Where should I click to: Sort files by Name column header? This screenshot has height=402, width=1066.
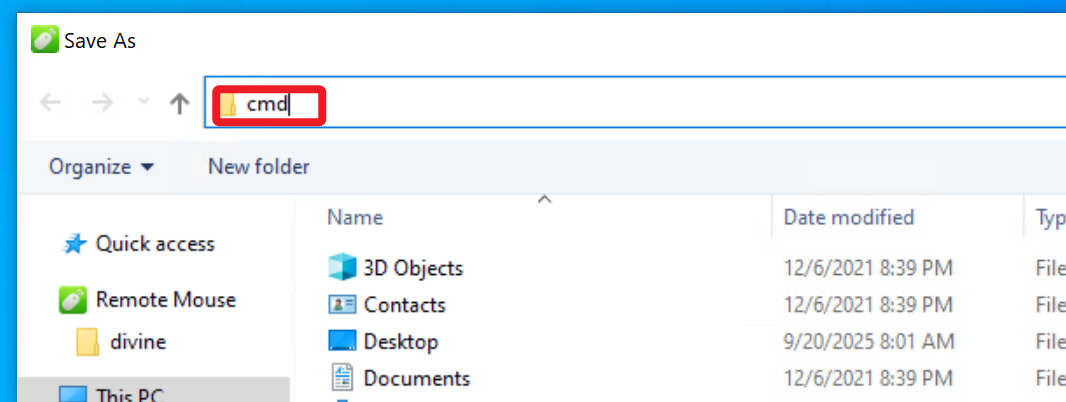point(355,217)
